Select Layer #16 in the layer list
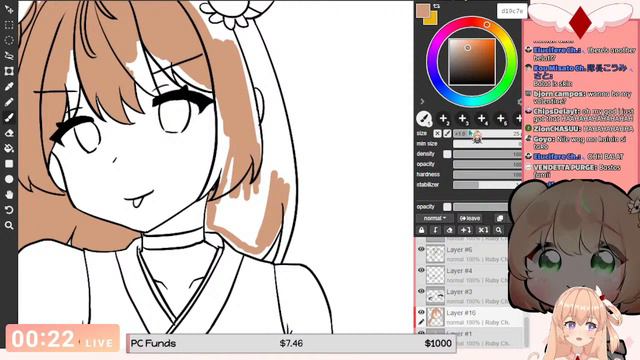This screenshot has height=360, width=640. [469, 317]
